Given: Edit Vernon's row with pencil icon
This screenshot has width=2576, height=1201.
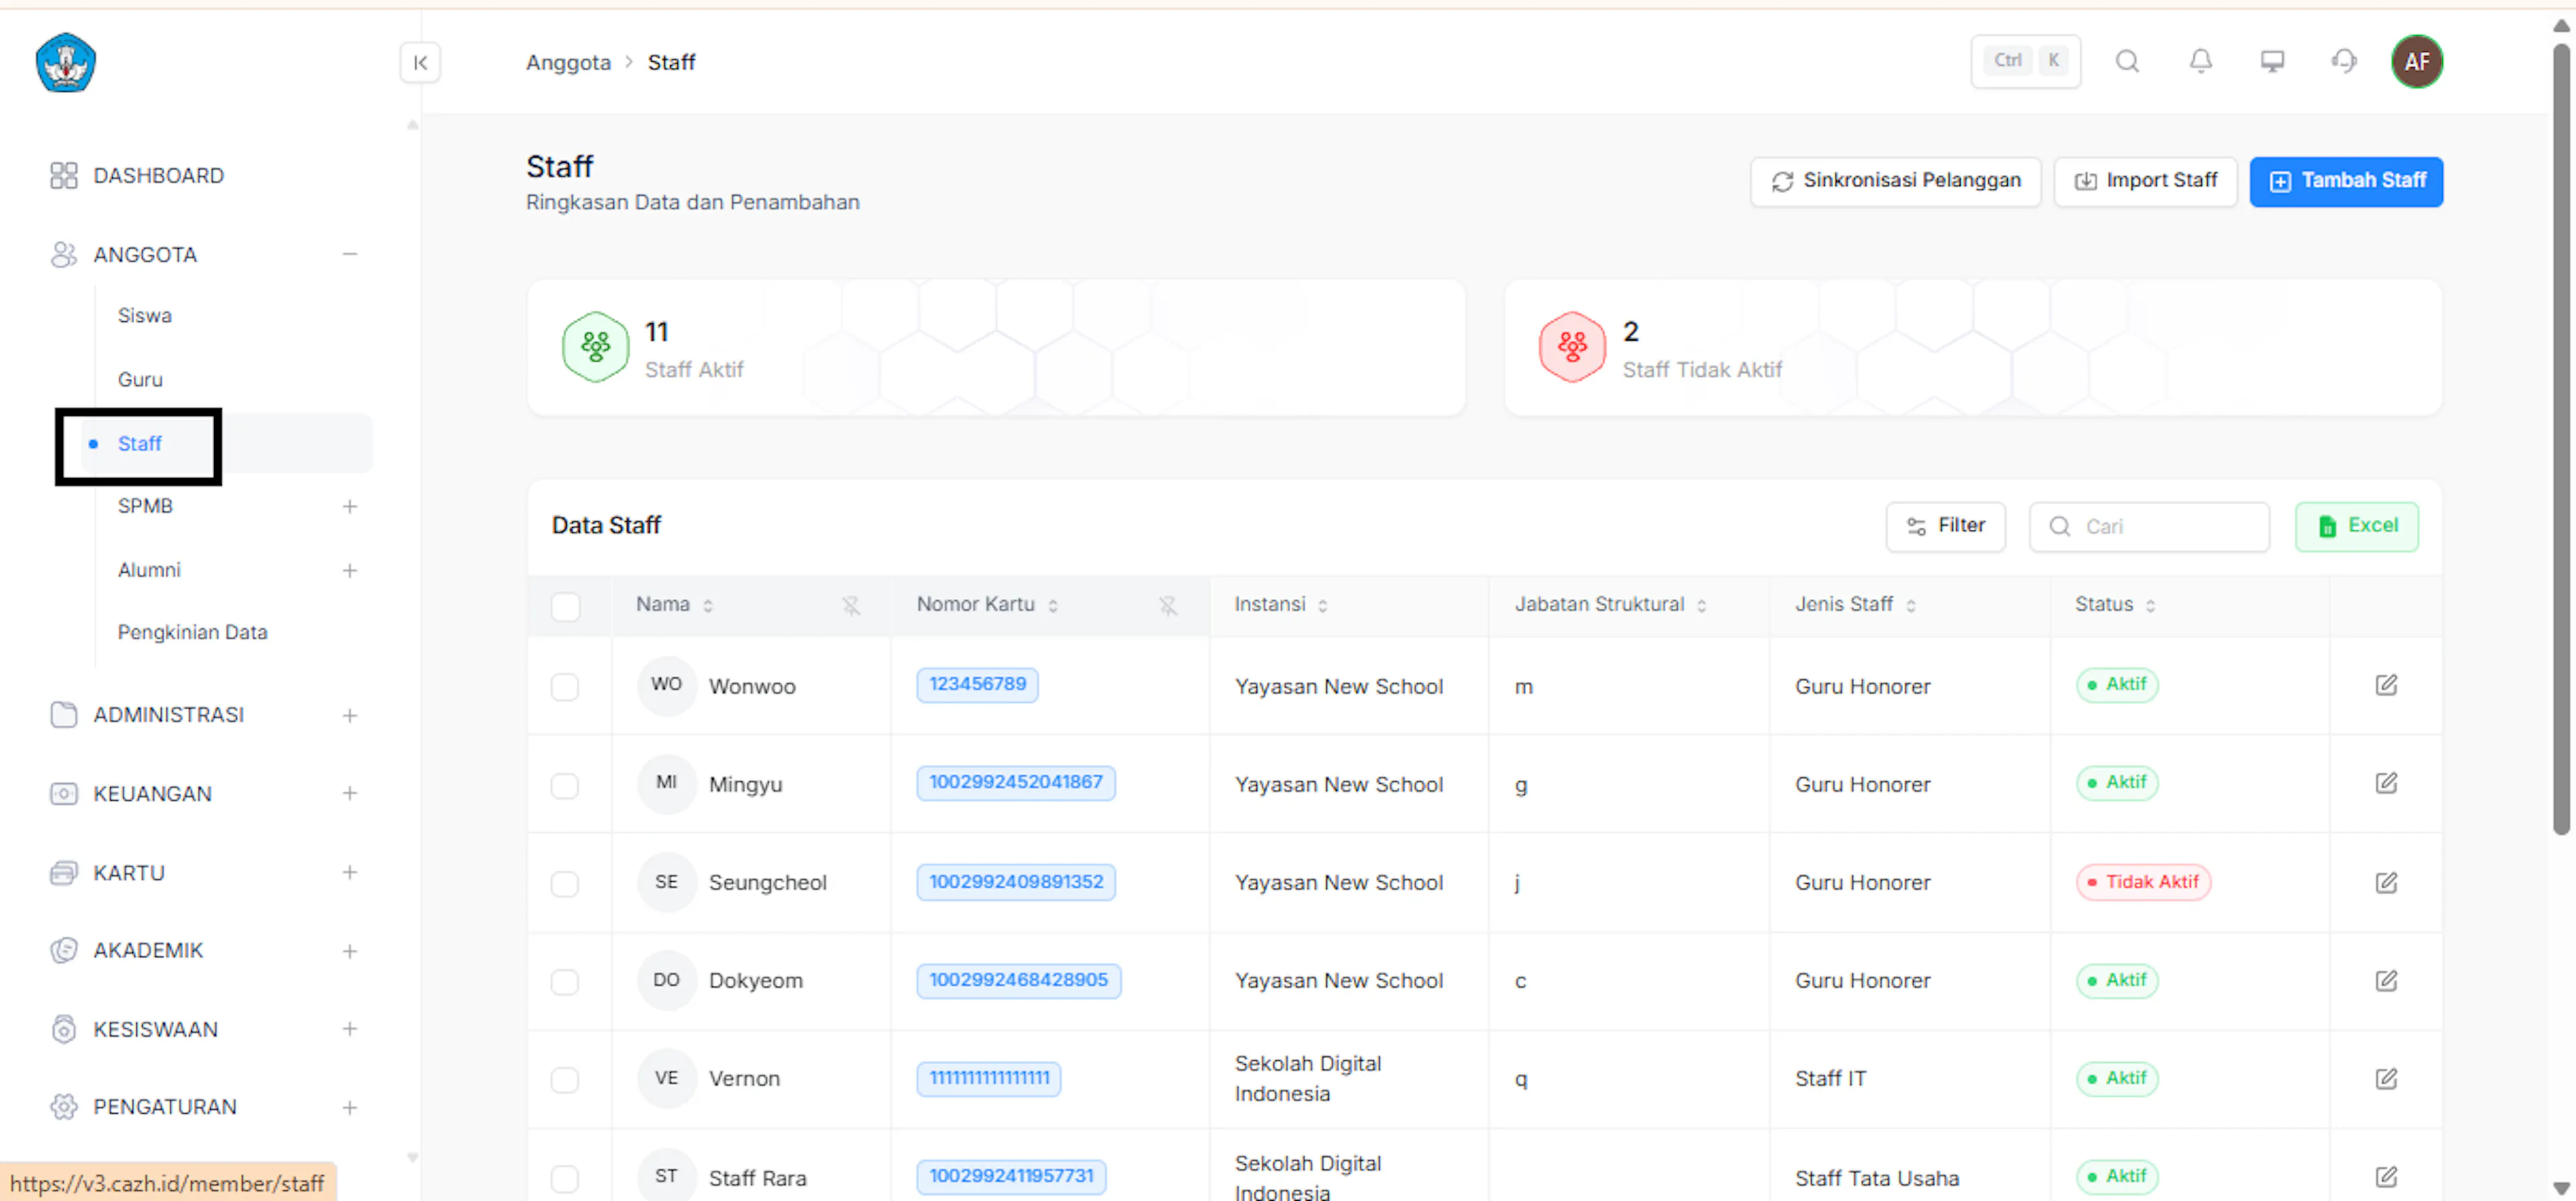Looking at the screenshot, I should point(2386,1078).
